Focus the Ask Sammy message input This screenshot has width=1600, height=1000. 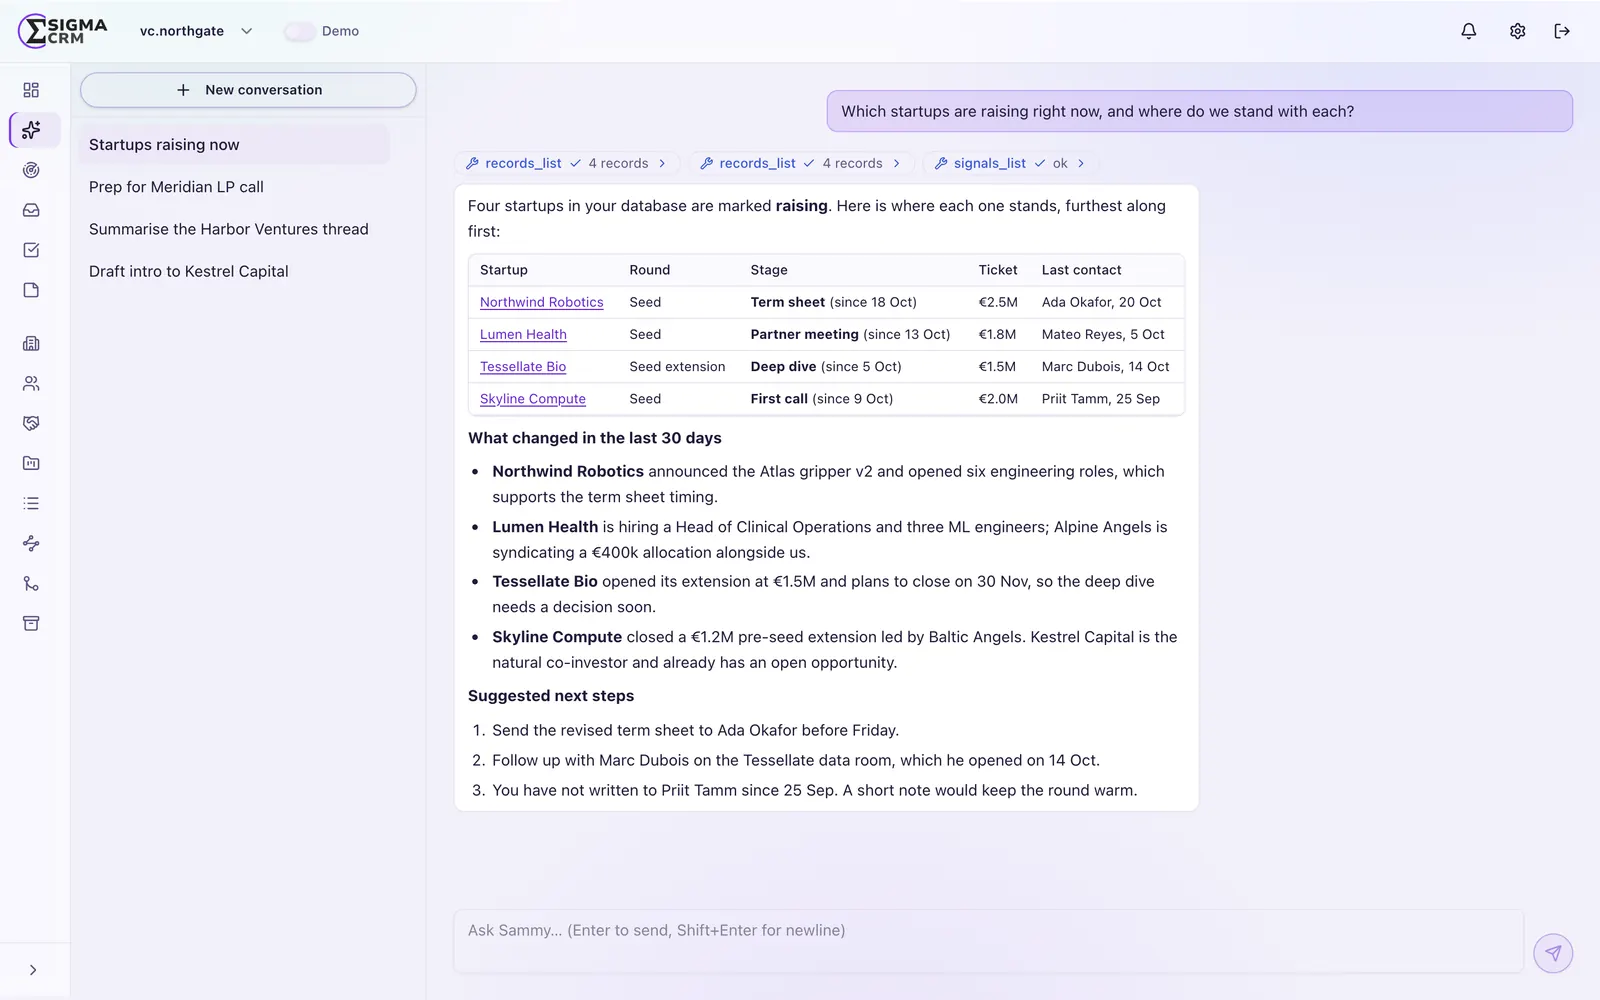(988, 940)
